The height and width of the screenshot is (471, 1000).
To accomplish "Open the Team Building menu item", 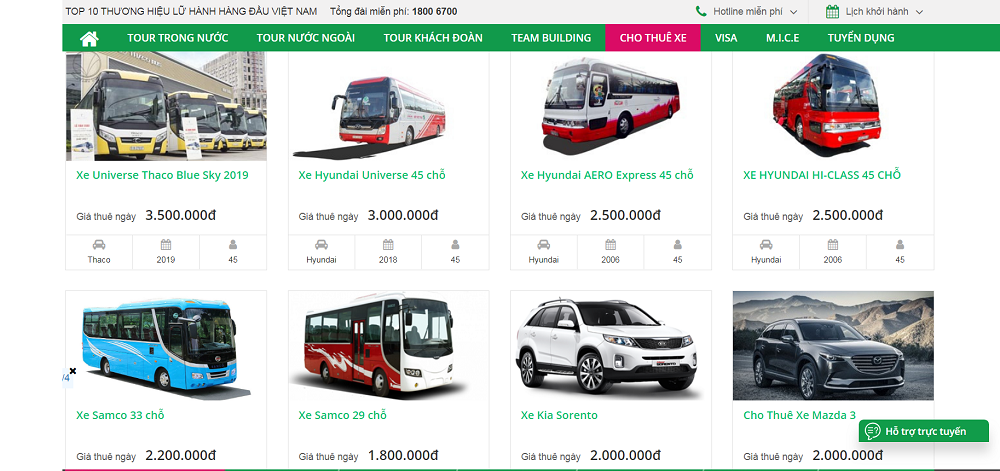I will pos(551,38).
